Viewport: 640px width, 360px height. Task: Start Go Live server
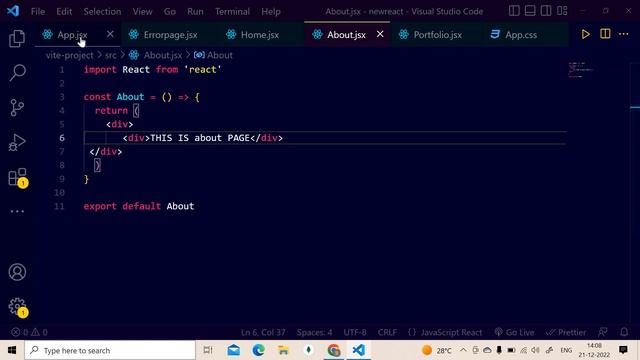514,332
